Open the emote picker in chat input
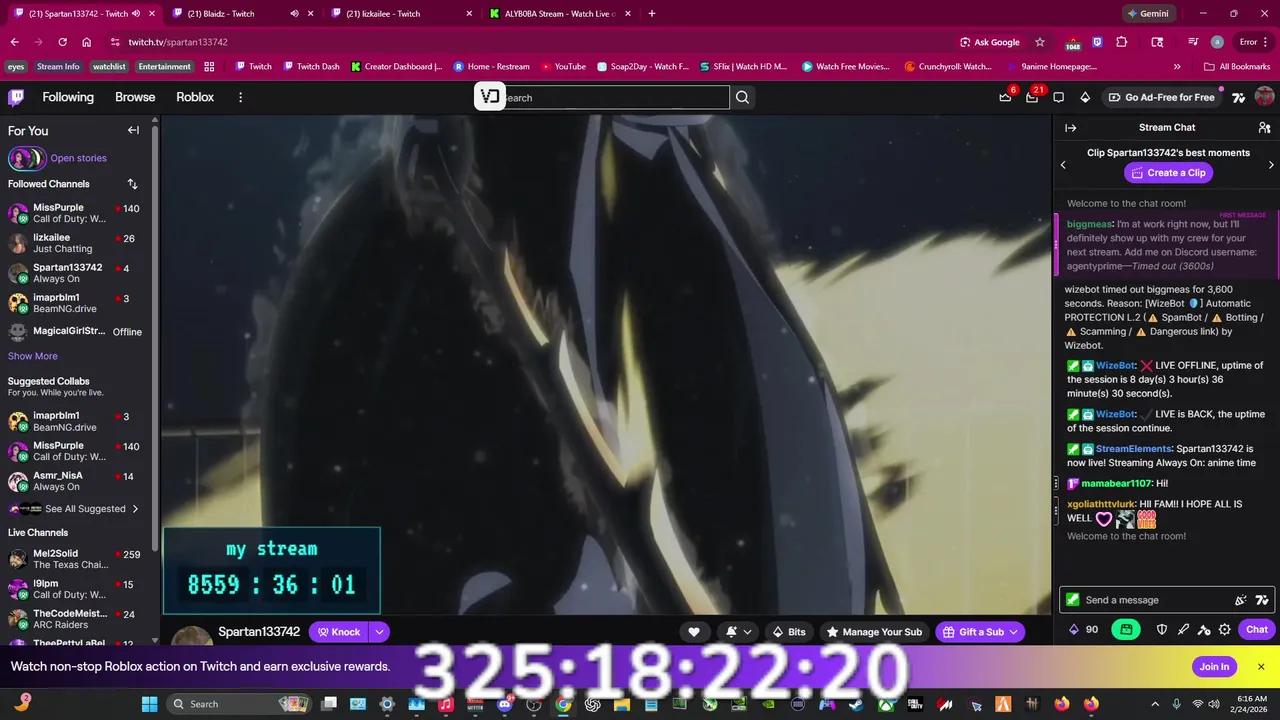 [x=1240, y=600]
